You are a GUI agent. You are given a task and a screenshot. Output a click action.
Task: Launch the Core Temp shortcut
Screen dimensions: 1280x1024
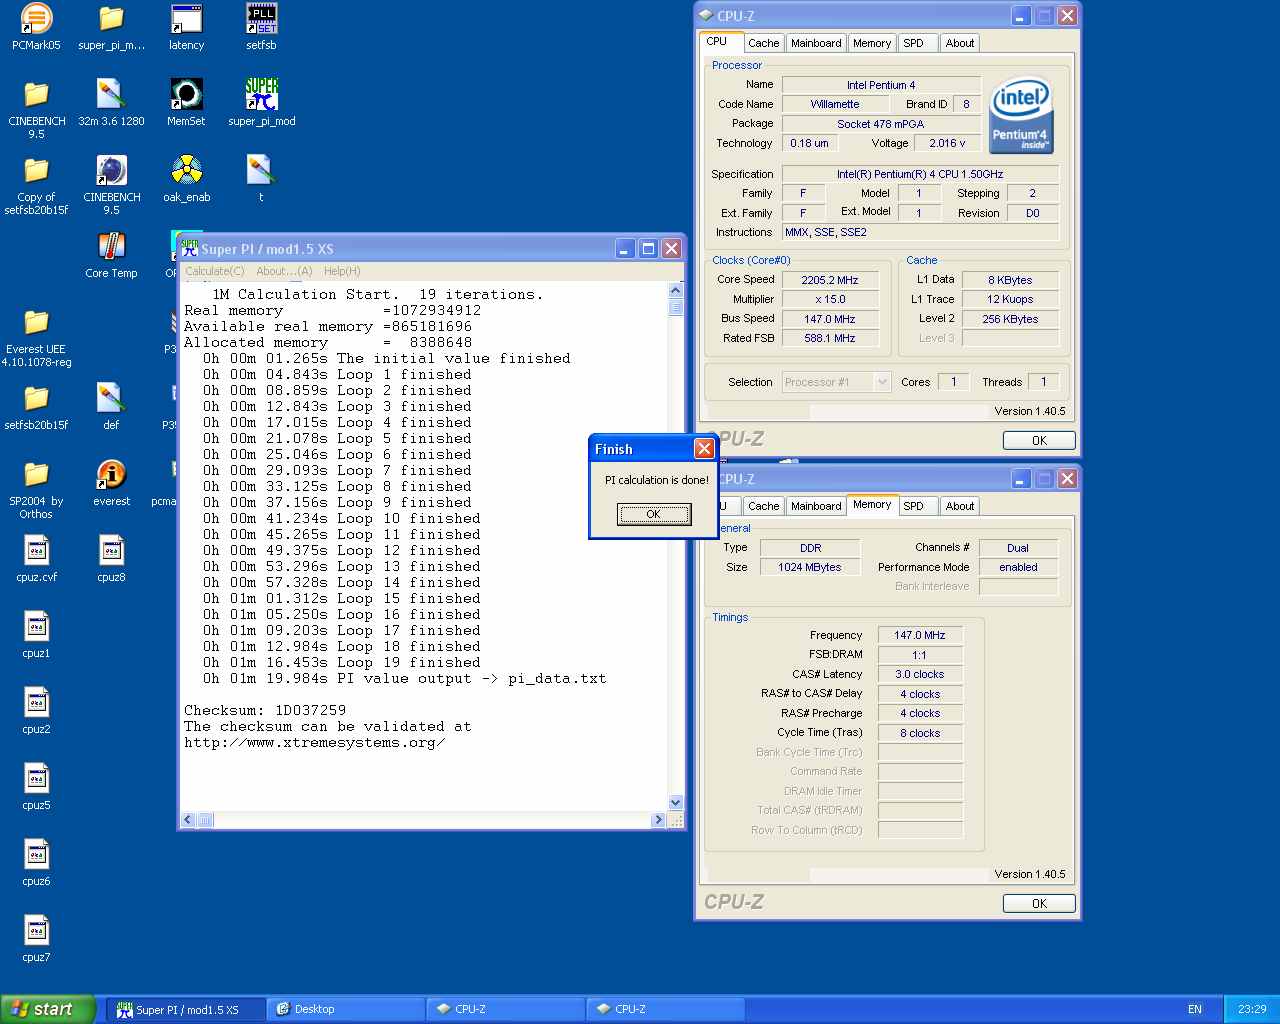point(111,255)
